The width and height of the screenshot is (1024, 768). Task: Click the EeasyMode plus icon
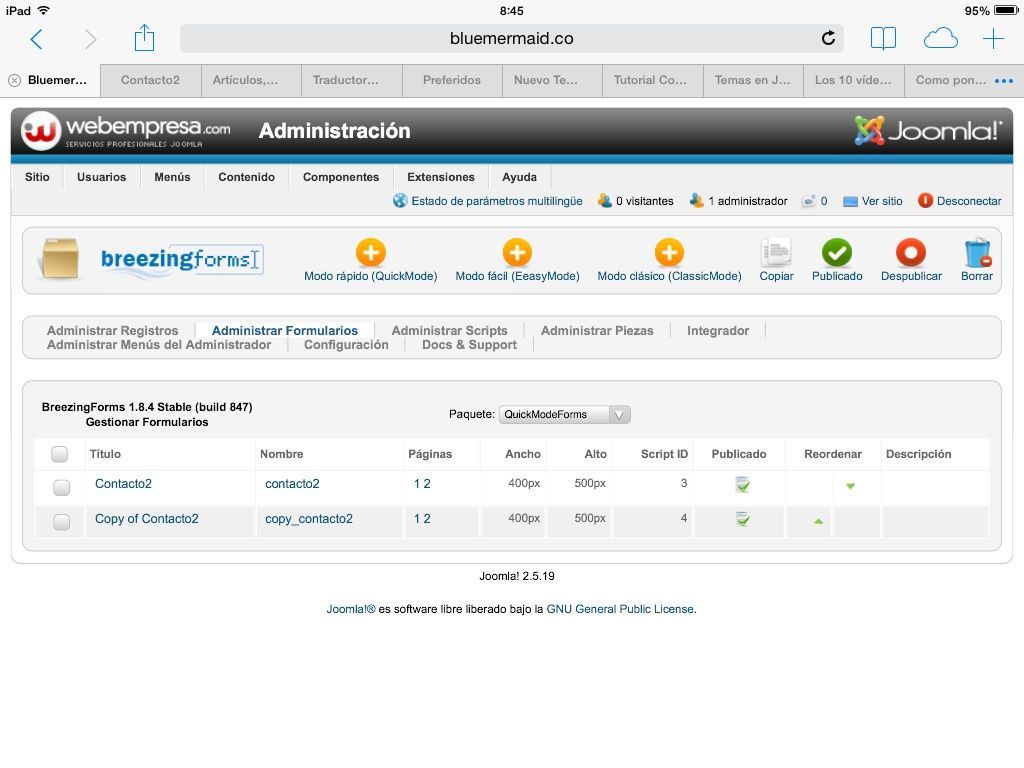[x=517, y=252]
